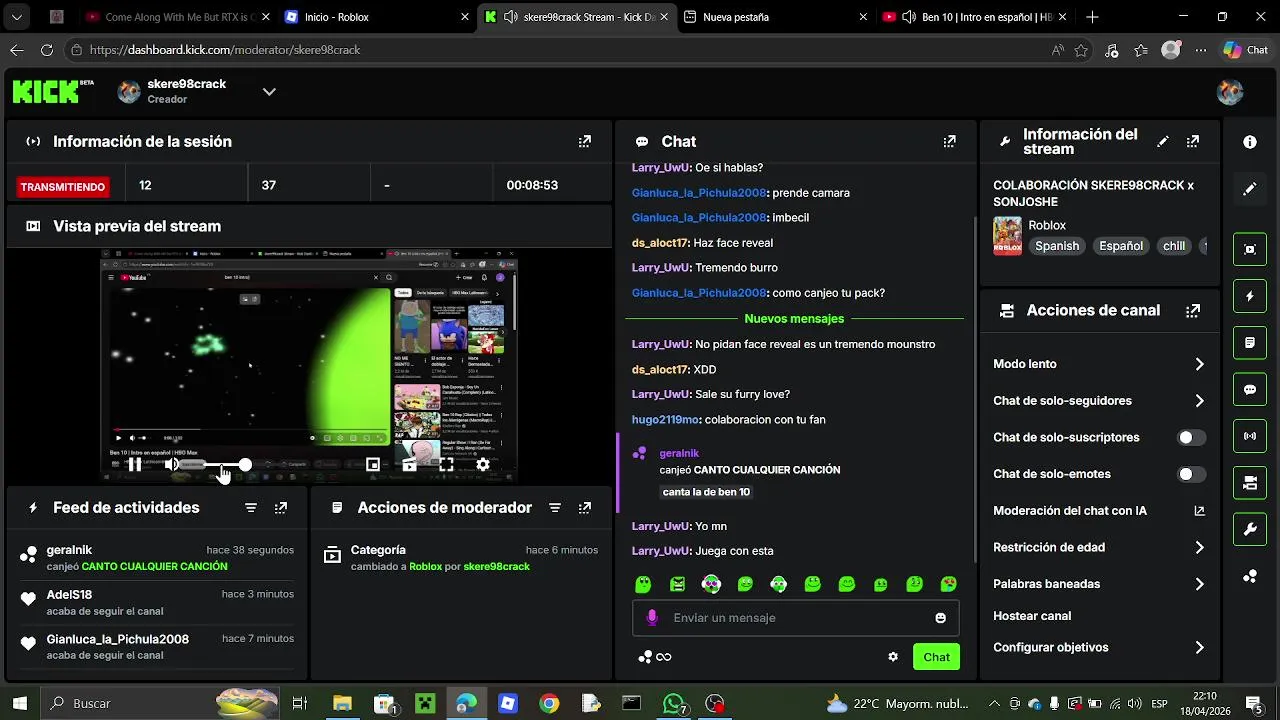The width and height of the screenshot is (1280, 720).
Task: Open a new browser tab
Action: 1092,17
